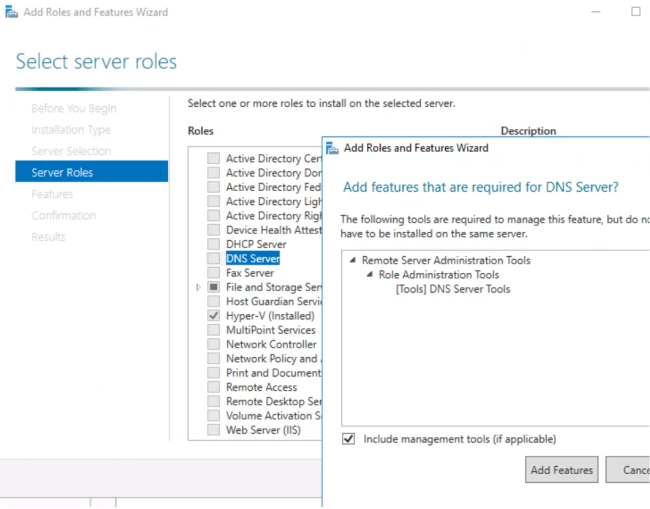The height and width of the screenshot is (509, 650).
Task: Click the Hyper-V (Installed) checkbox
Action: click(x=213, y=315)
